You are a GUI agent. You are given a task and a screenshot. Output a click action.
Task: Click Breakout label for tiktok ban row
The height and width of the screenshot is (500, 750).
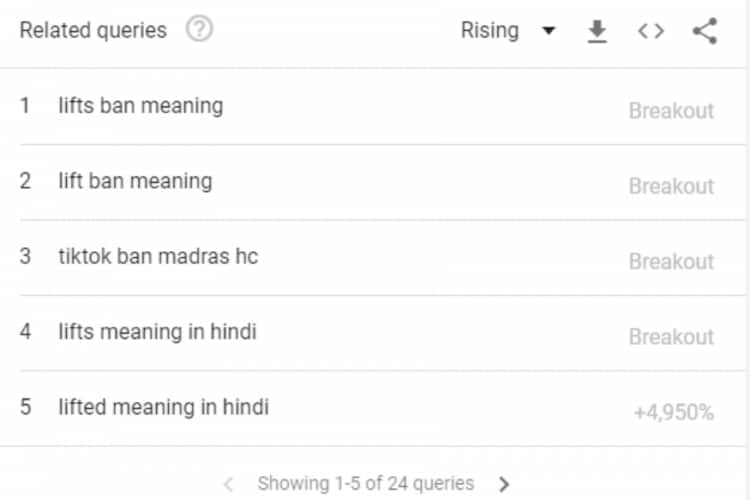pyautogui.click(x=671, y=262)
